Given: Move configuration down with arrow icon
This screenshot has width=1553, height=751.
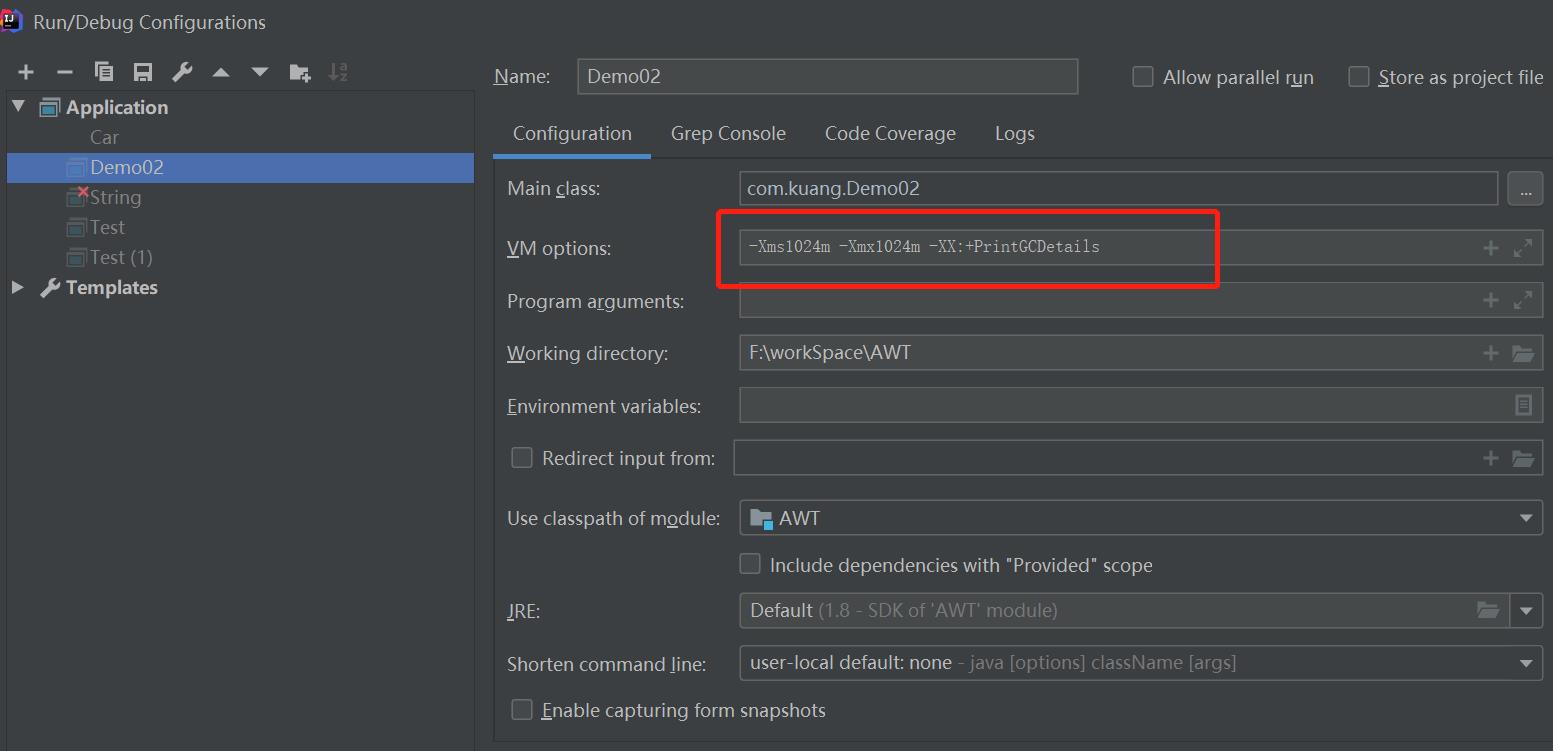Looking at the screenshot, I should pos(260,72).
